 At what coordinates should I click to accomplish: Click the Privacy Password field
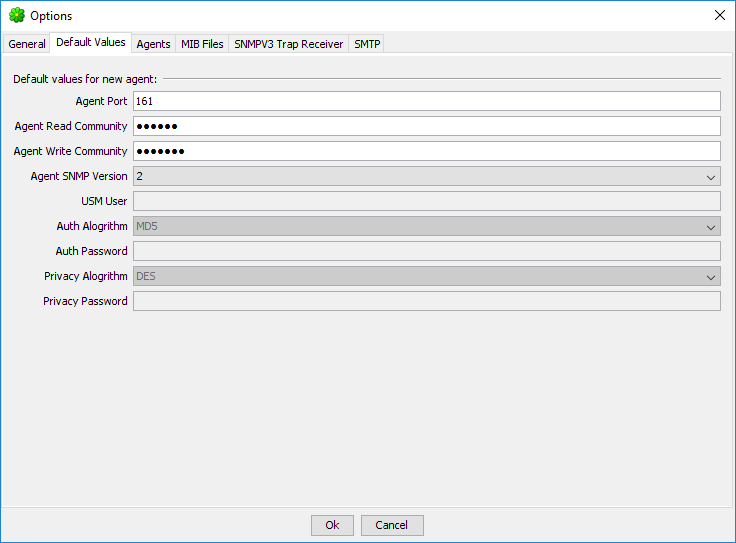tap(426, 301)
